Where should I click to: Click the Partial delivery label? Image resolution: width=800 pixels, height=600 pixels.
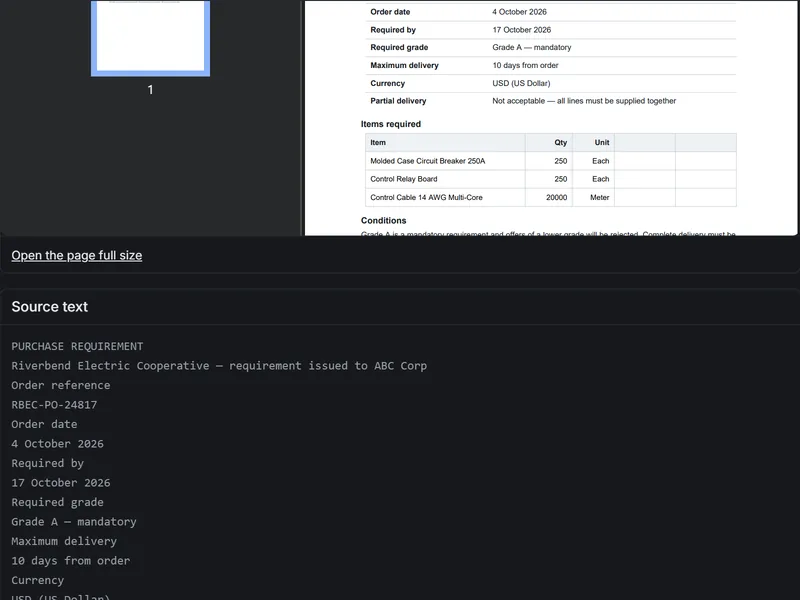click(398, 101)
